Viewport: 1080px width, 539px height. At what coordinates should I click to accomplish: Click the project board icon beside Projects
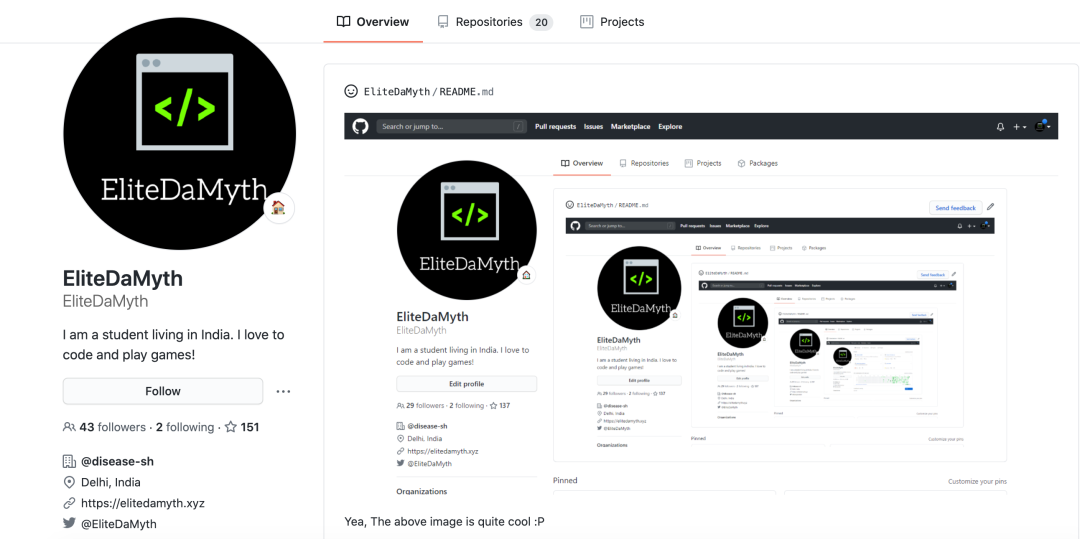tap(587, 22)
